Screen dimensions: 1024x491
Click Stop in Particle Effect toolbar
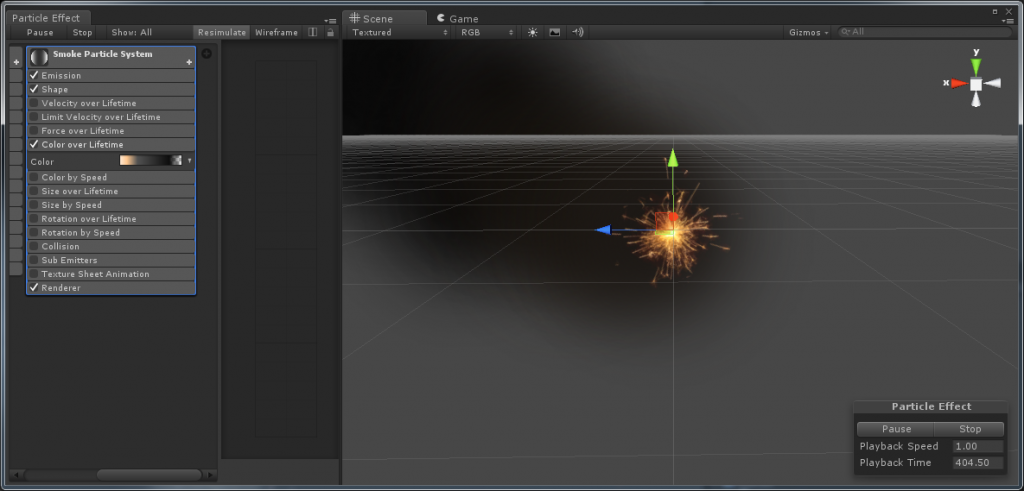82,32
